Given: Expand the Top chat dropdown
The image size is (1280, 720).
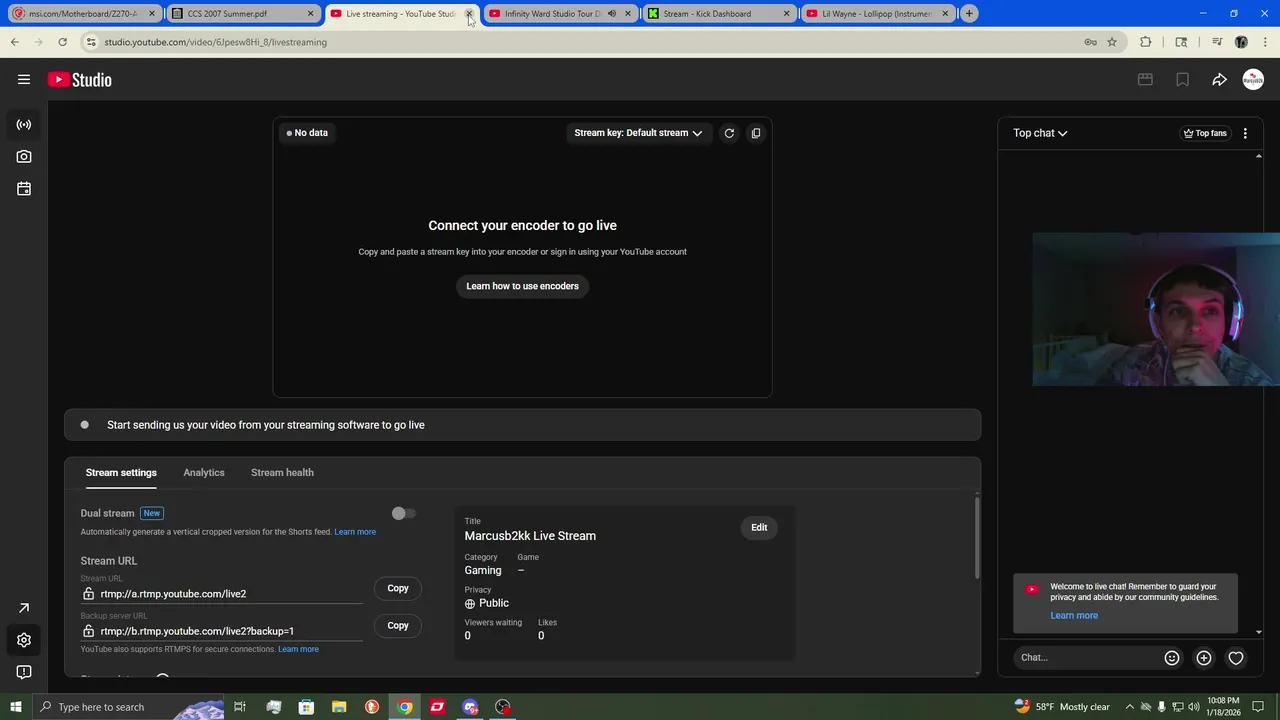Looking at the screenshot, I should (x=1040, y=133).
